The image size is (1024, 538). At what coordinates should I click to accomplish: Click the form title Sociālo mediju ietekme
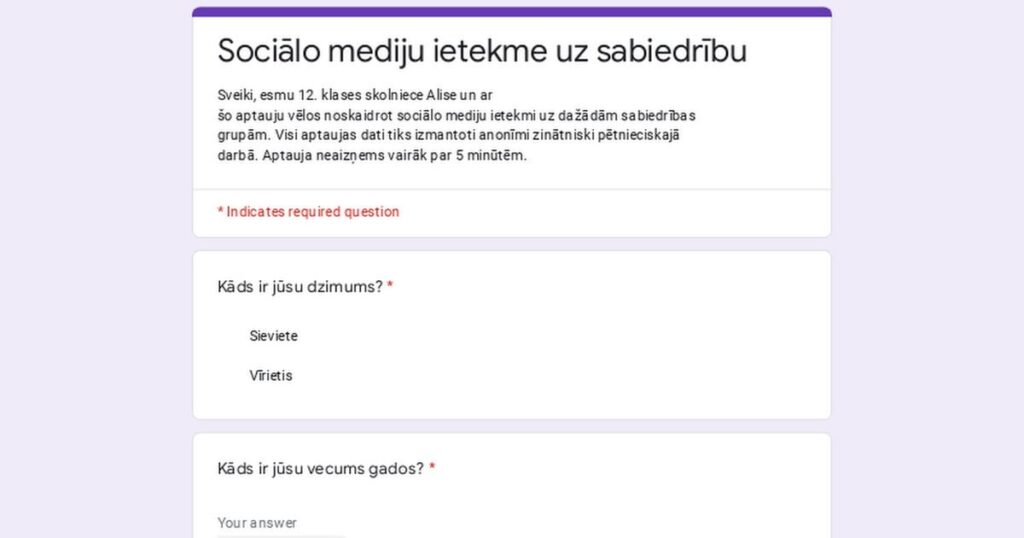tap(482, 51)
